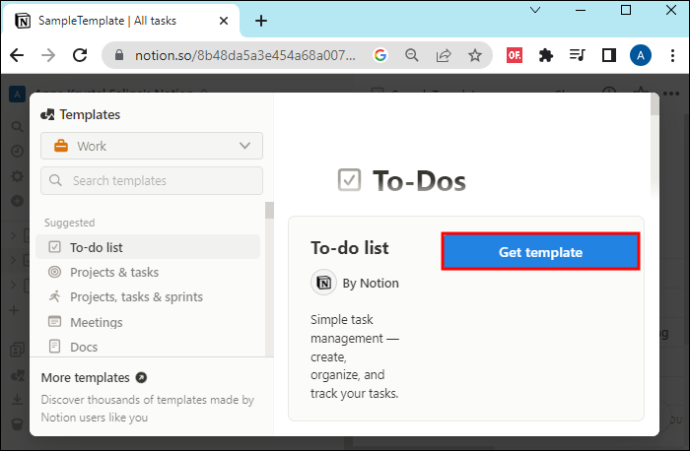Click the By Notion author link

[x=371, y=283]
